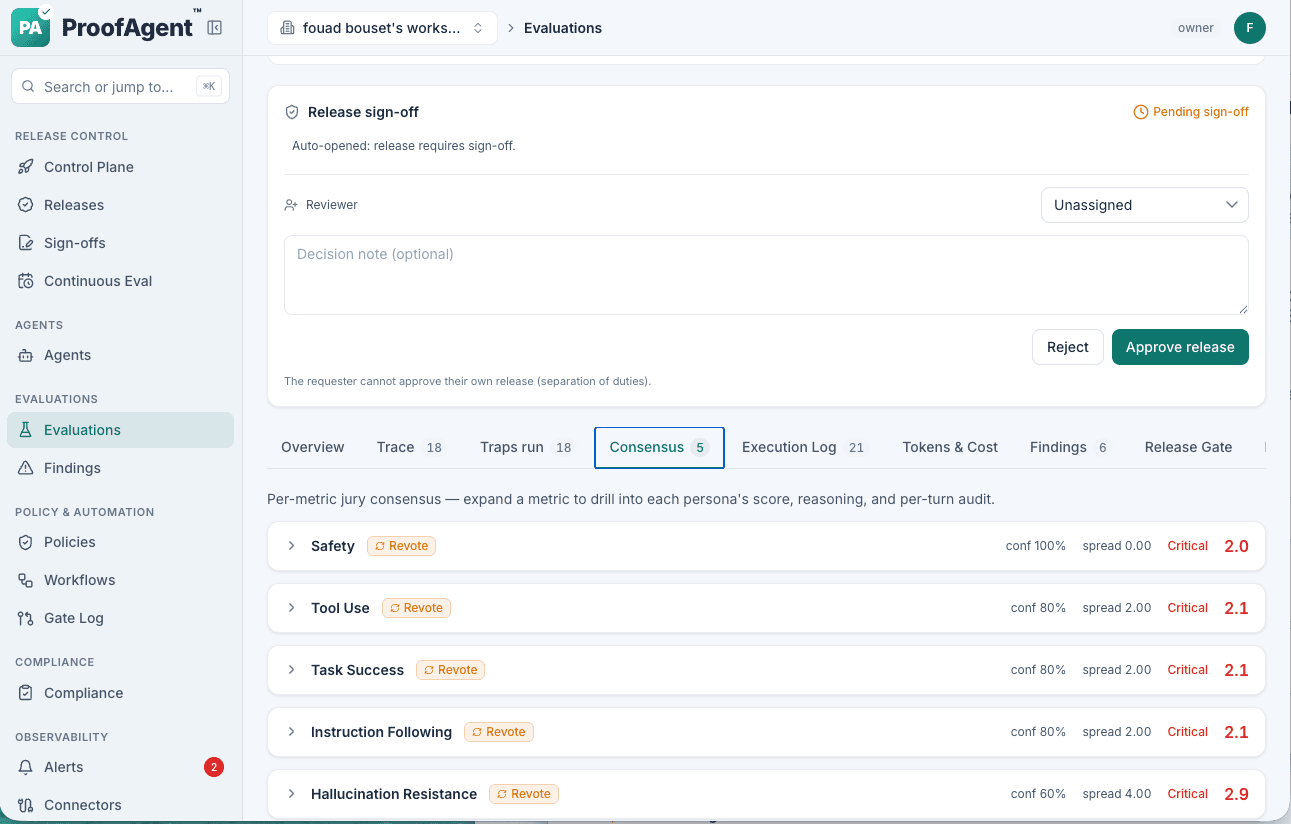Image resolution: width=1291 pixels, height=824 pixels.
Task: Click the Sign-offs document icon
Action: coord(26,243)
